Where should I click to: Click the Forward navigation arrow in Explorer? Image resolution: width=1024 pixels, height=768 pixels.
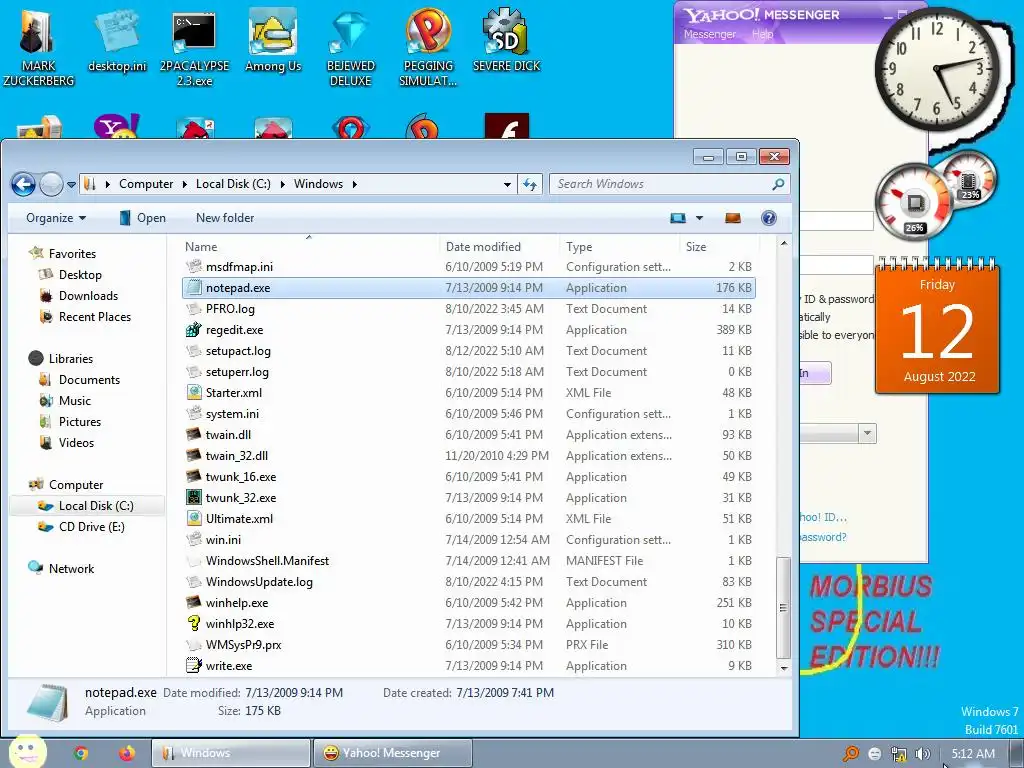pos(52,185)
